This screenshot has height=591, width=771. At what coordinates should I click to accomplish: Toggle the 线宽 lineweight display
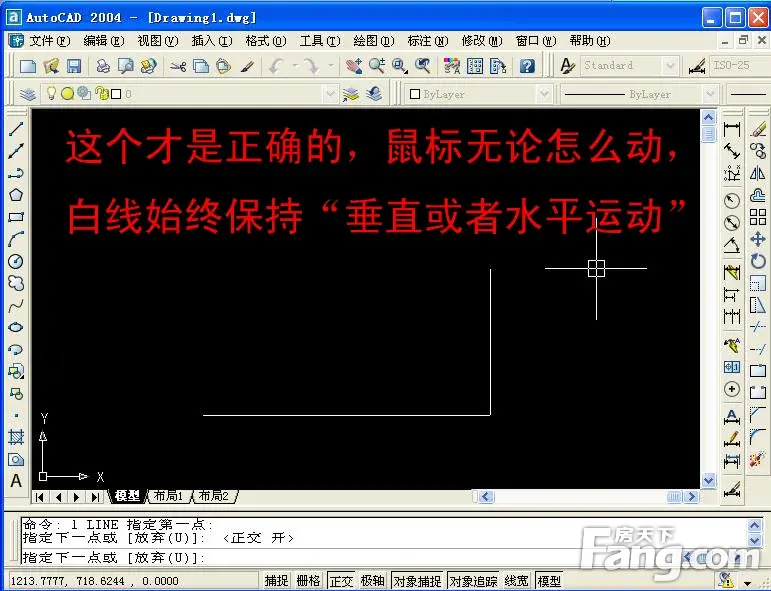[516, 581]
